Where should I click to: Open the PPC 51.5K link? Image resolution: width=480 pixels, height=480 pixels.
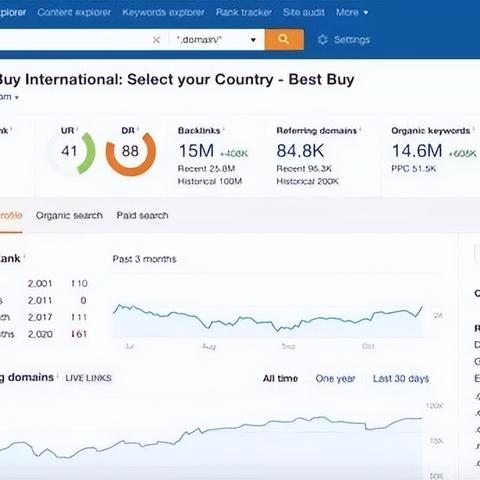pos(414,169)
